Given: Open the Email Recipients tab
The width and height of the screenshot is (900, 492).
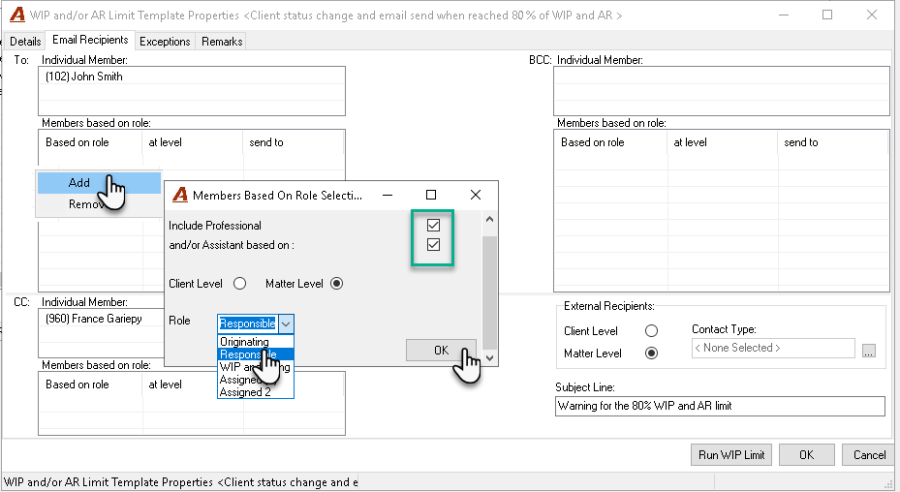Looking at the screenshot, I should click(x=90, y=40).
